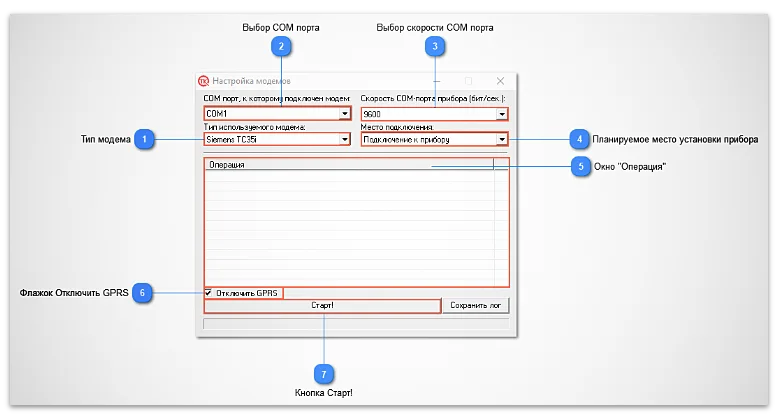Maximize the Настройка модемов window
Image resolution: width=780 pixels, height=418 pixels.
(468, 81)
